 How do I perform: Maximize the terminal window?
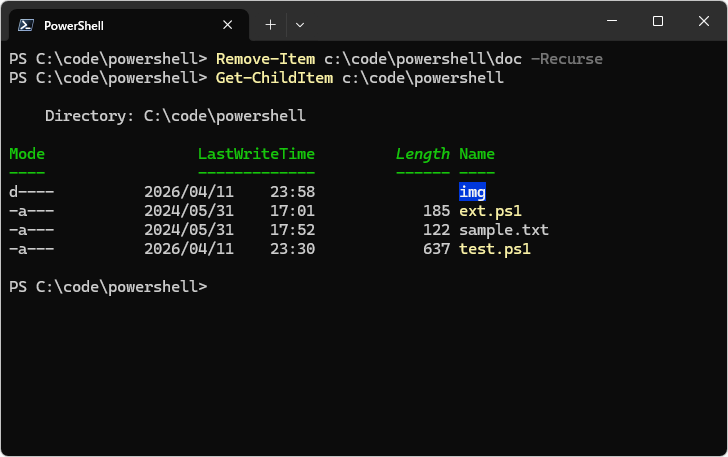[x=658, y=21]
